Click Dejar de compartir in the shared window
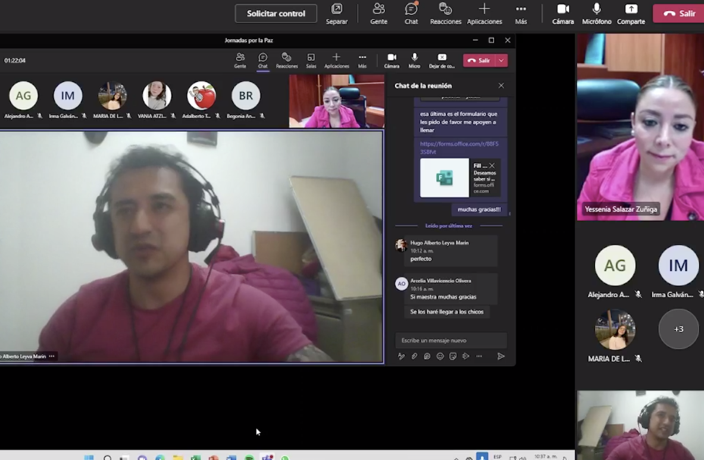The width and height of the screenshot is (704, 460). tap(442, 61)
